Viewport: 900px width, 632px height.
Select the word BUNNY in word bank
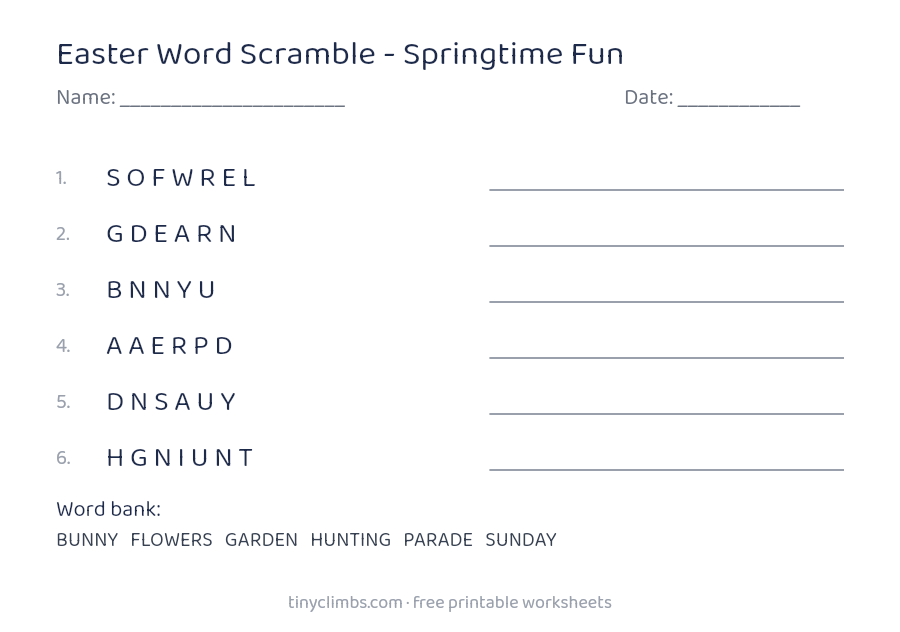87,540
